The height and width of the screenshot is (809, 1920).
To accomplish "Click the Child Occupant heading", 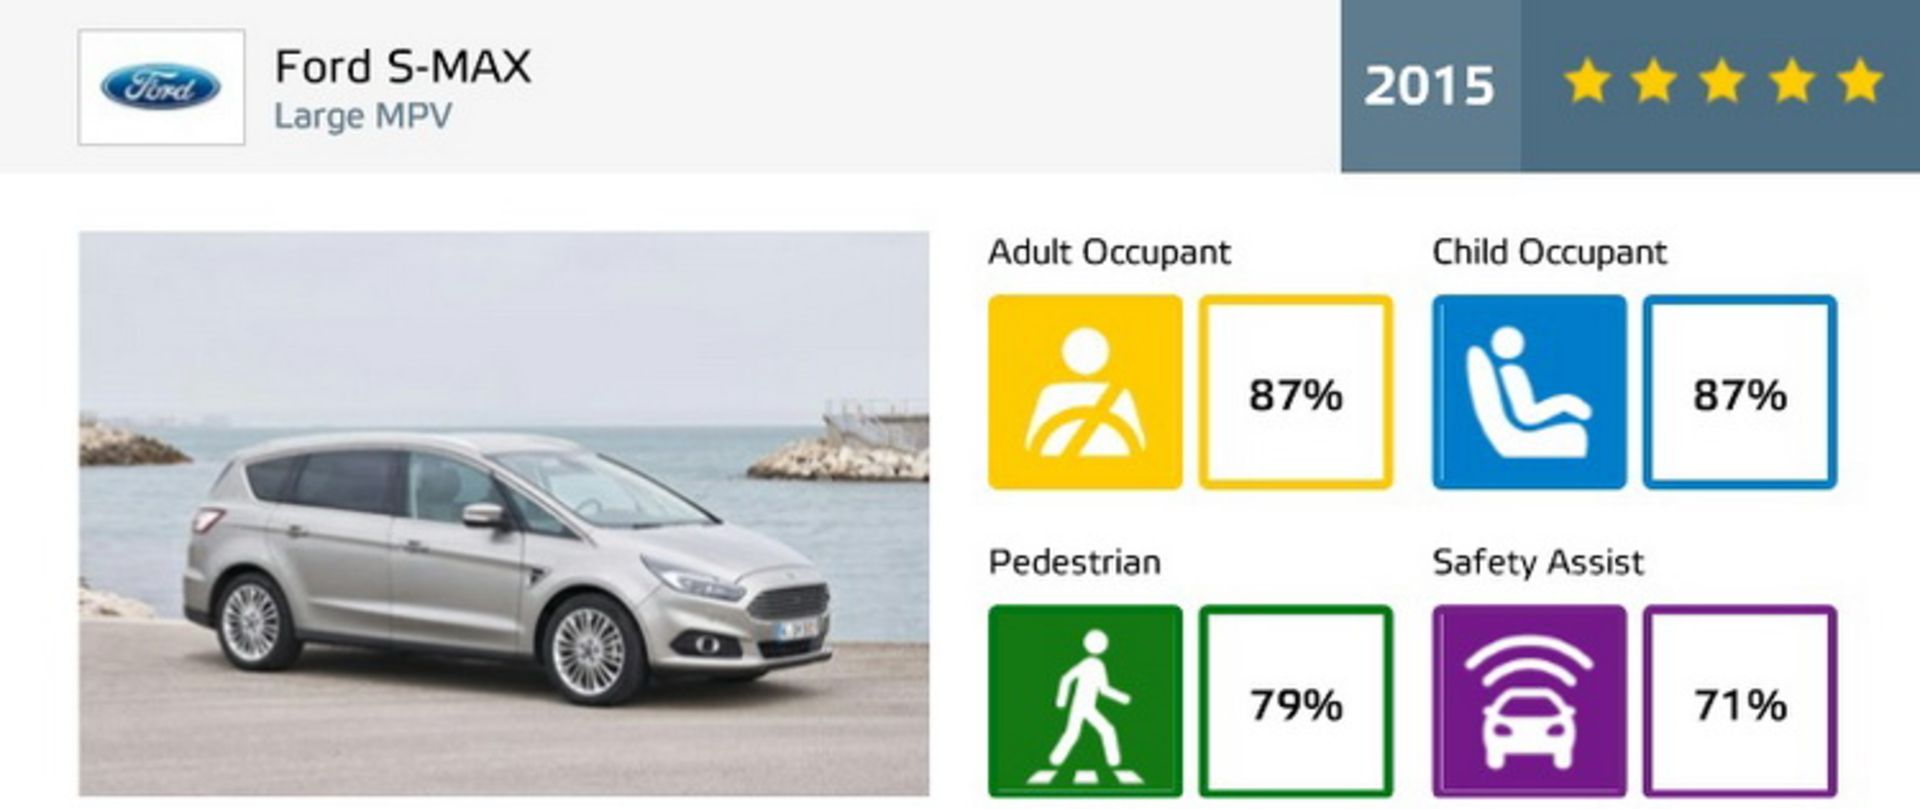I will [x=1549, y=252].
